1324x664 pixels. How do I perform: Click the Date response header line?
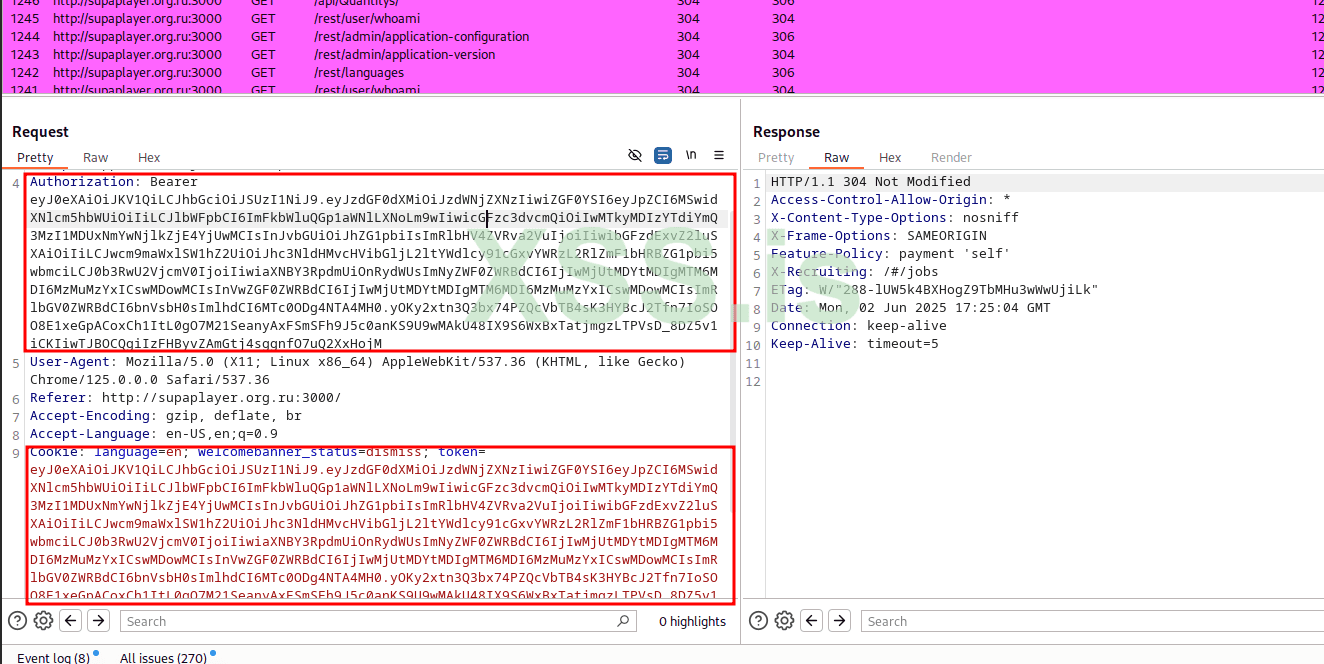[910, 308]
